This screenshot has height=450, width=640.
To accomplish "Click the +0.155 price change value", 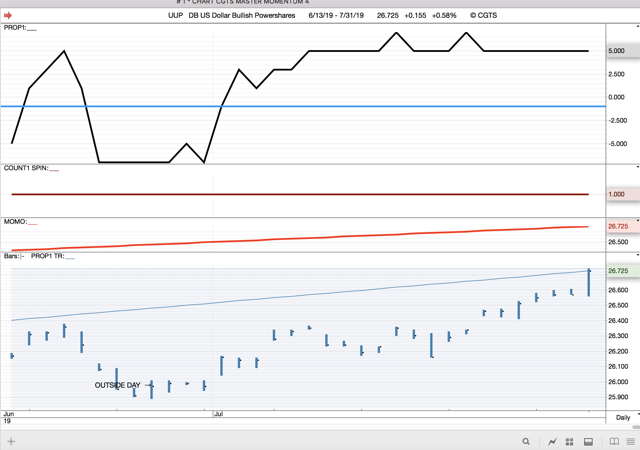I will pos(415,16).
